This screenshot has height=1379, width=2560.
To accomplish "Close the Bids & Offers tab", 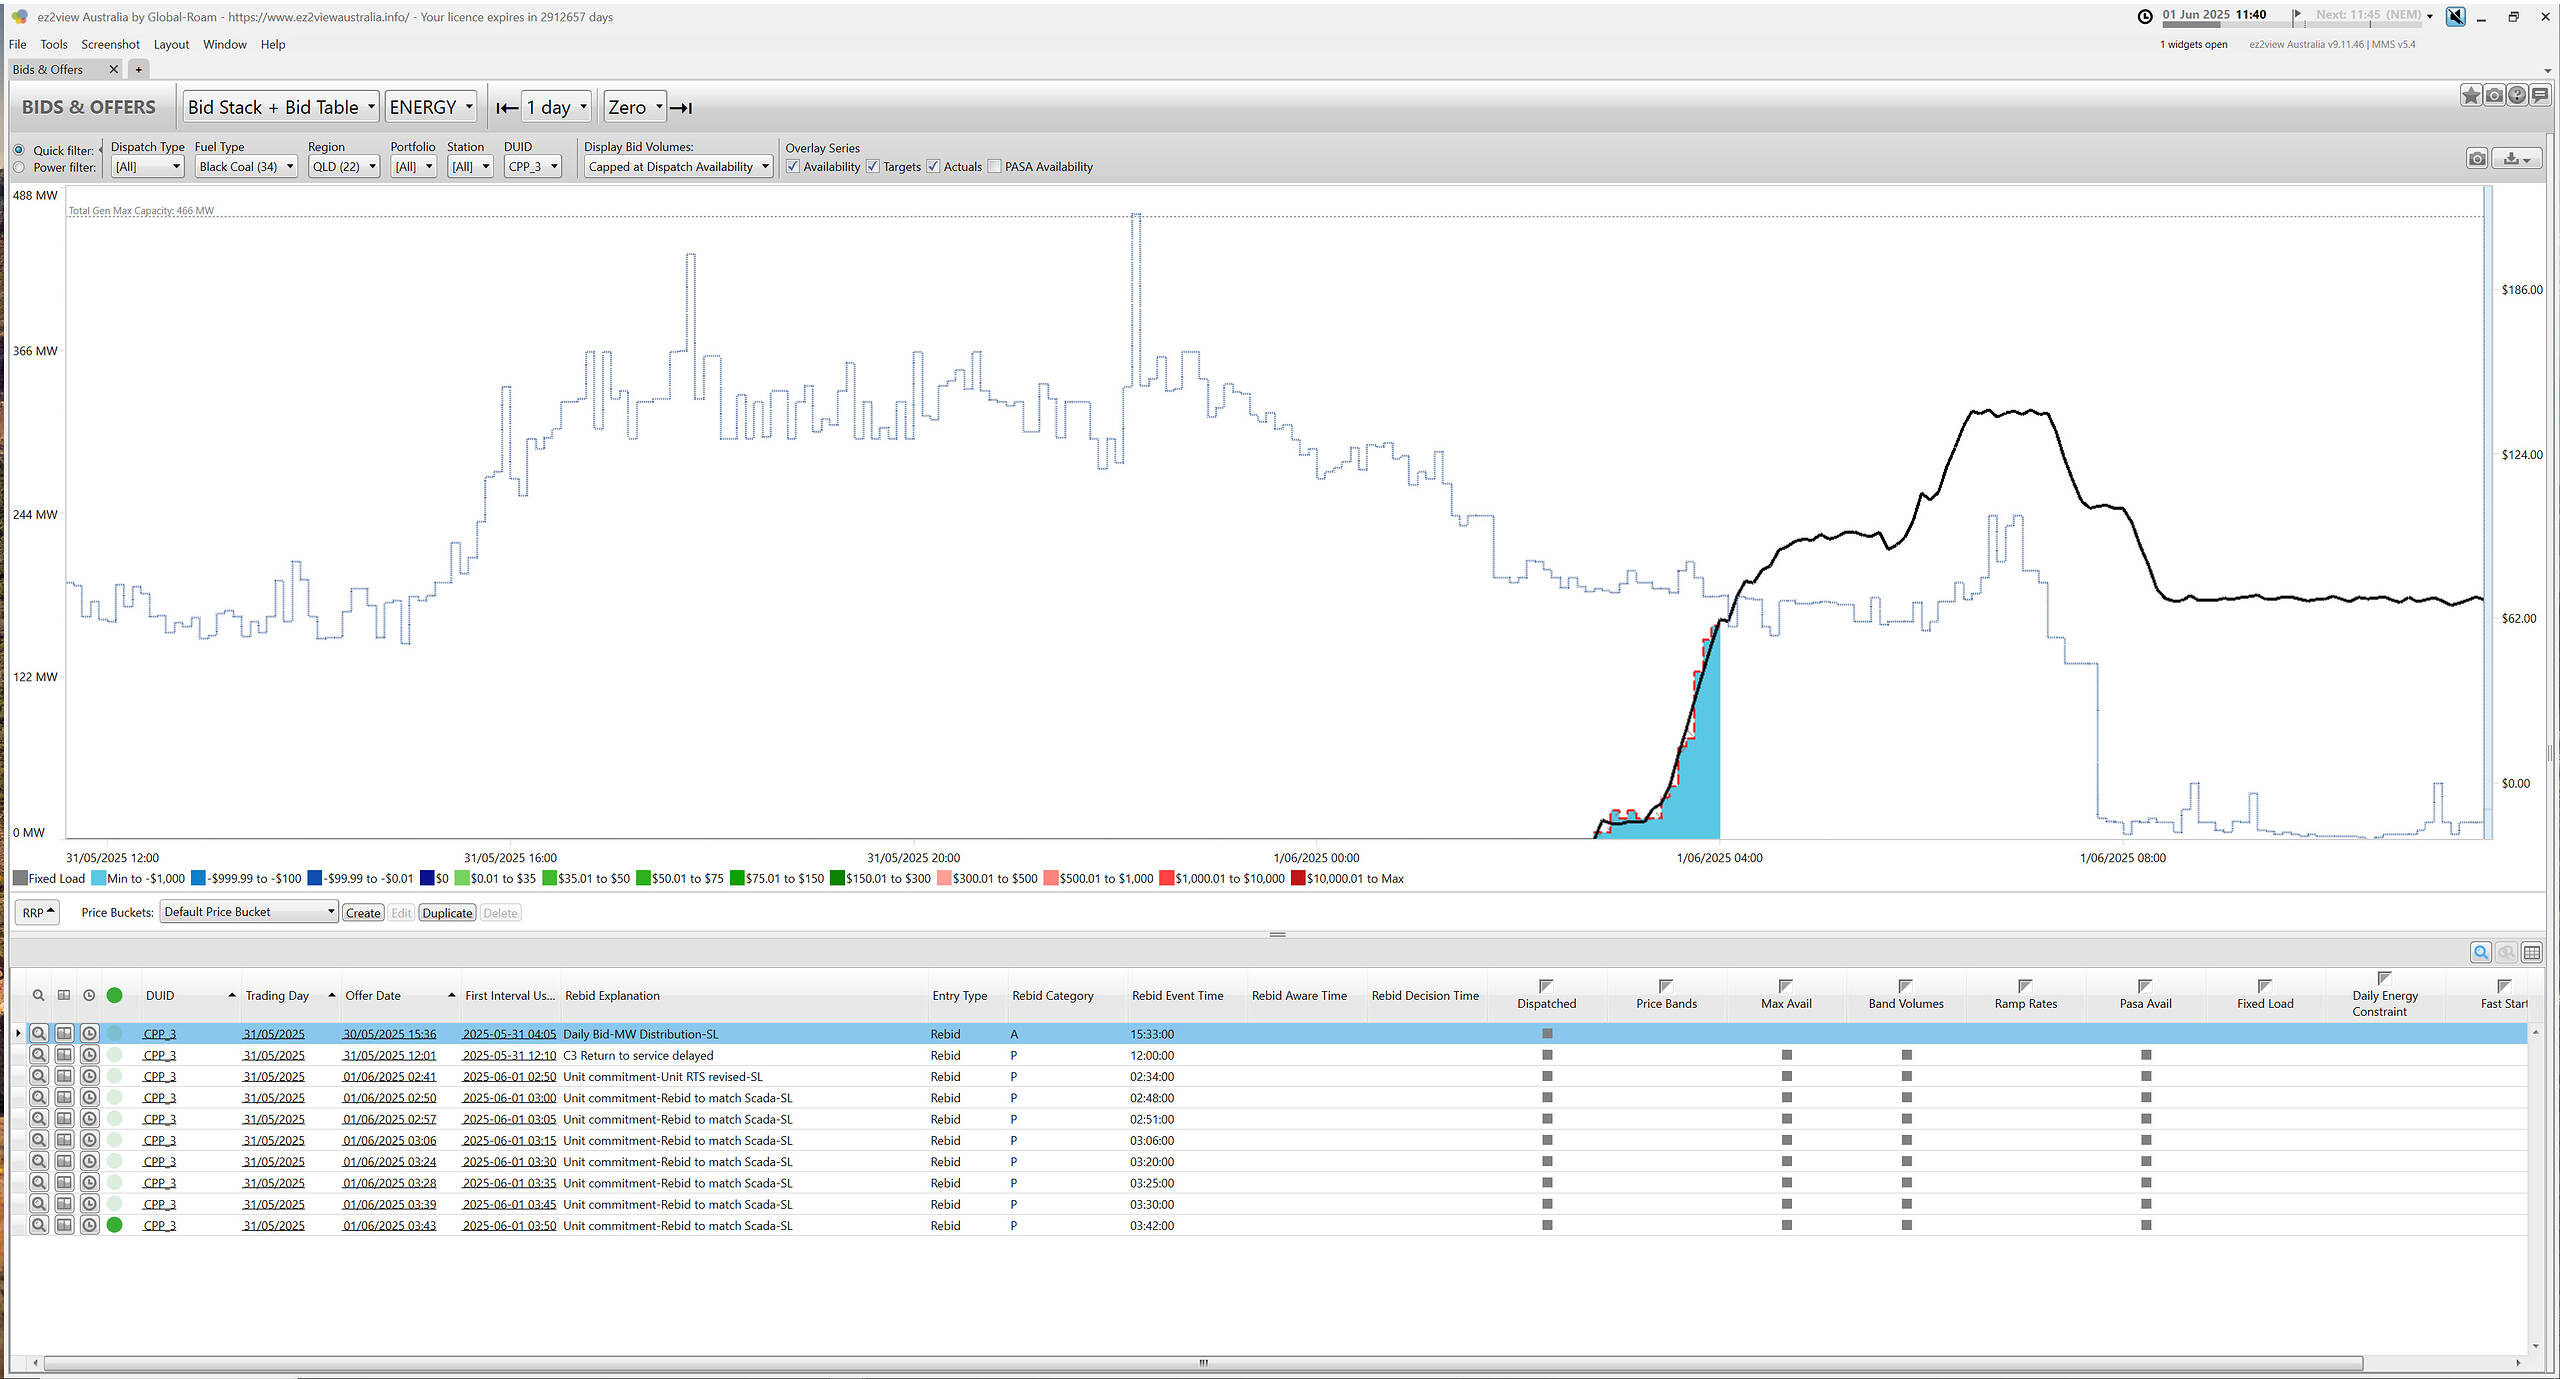I will pyautogui.click(x=113, y=70).
